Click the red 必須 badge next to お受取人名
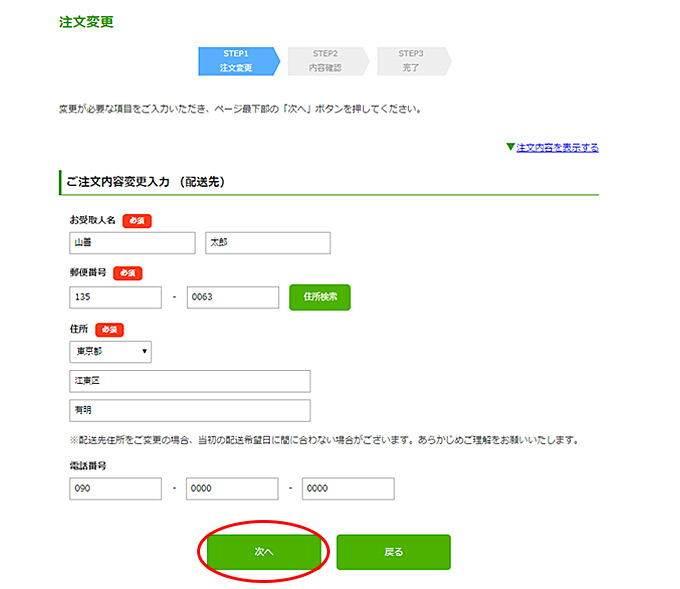The image size is (680, 589). (136, 220)
